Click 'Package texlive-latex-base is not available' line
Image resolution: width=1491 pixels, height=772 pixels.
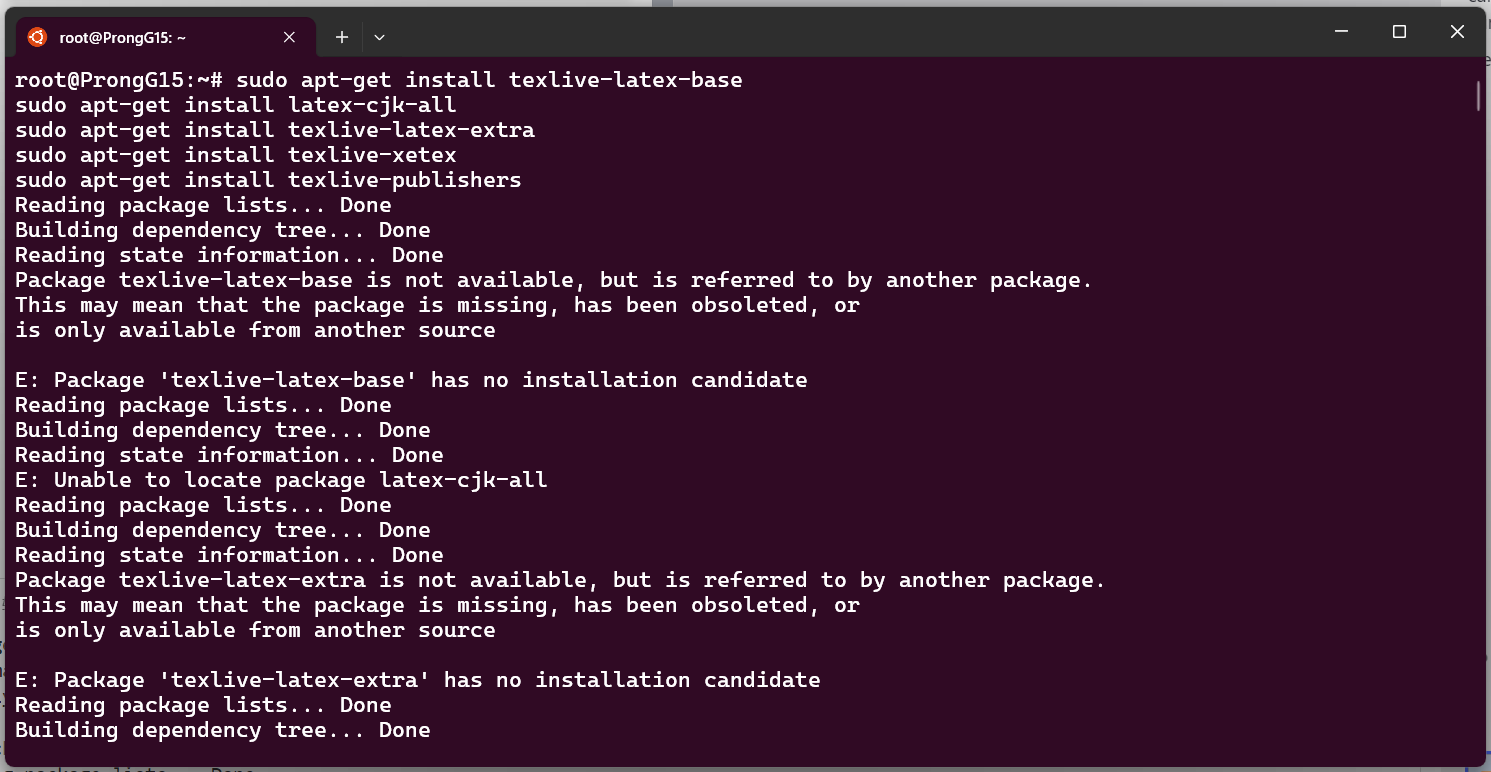click(553, 280)
